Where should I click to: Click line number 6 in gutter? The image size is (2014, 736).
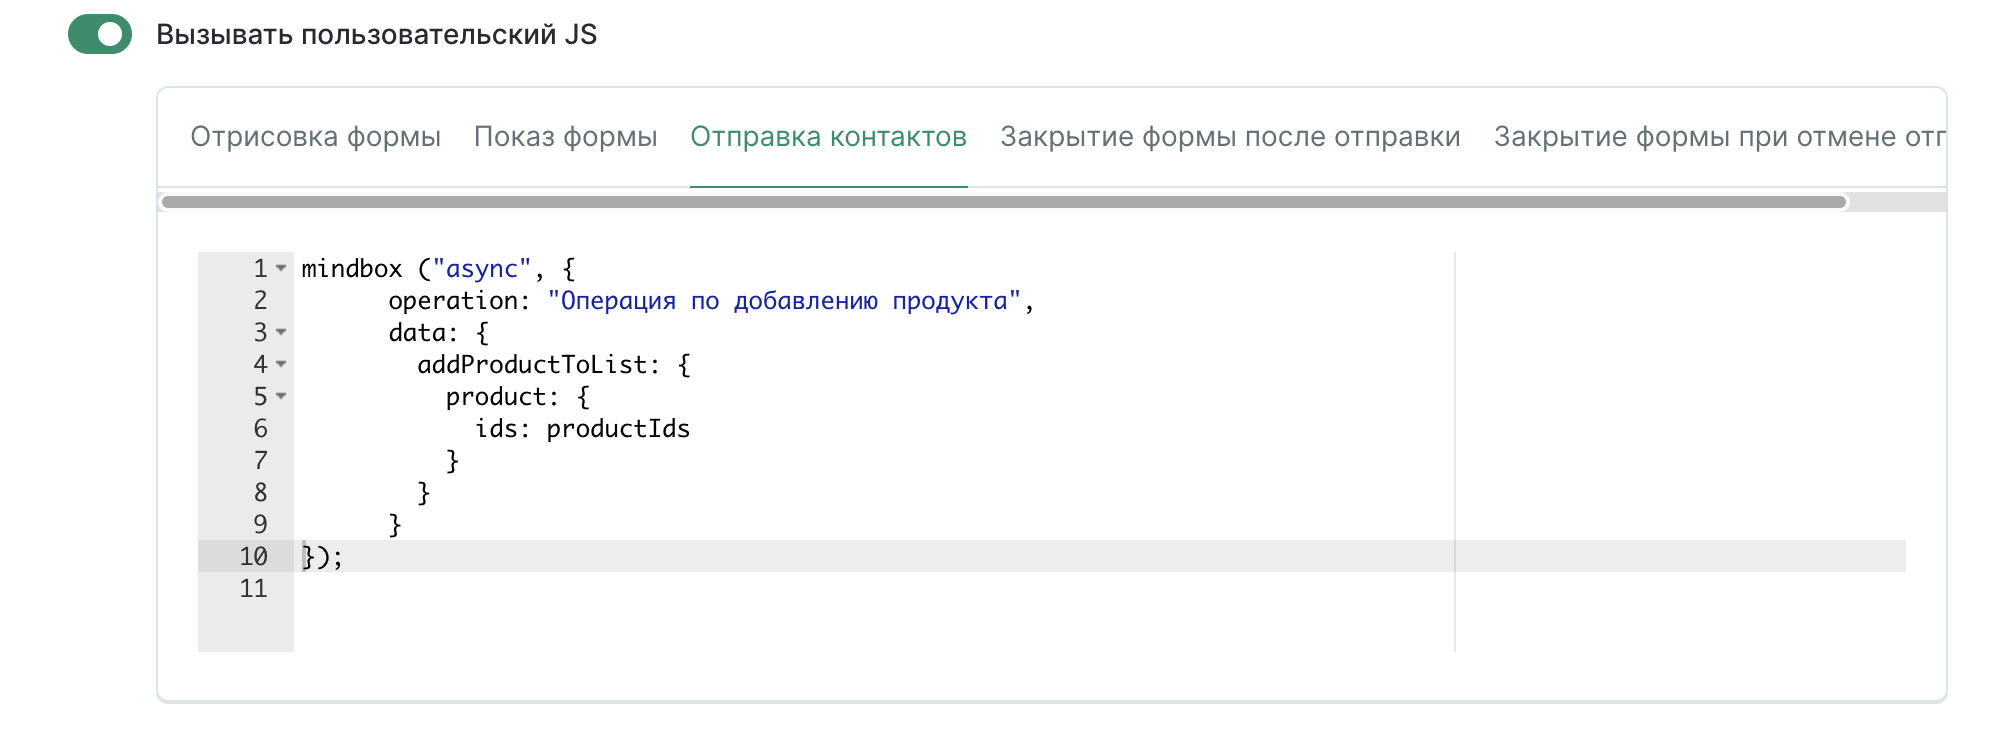click(x=260, y=428)
